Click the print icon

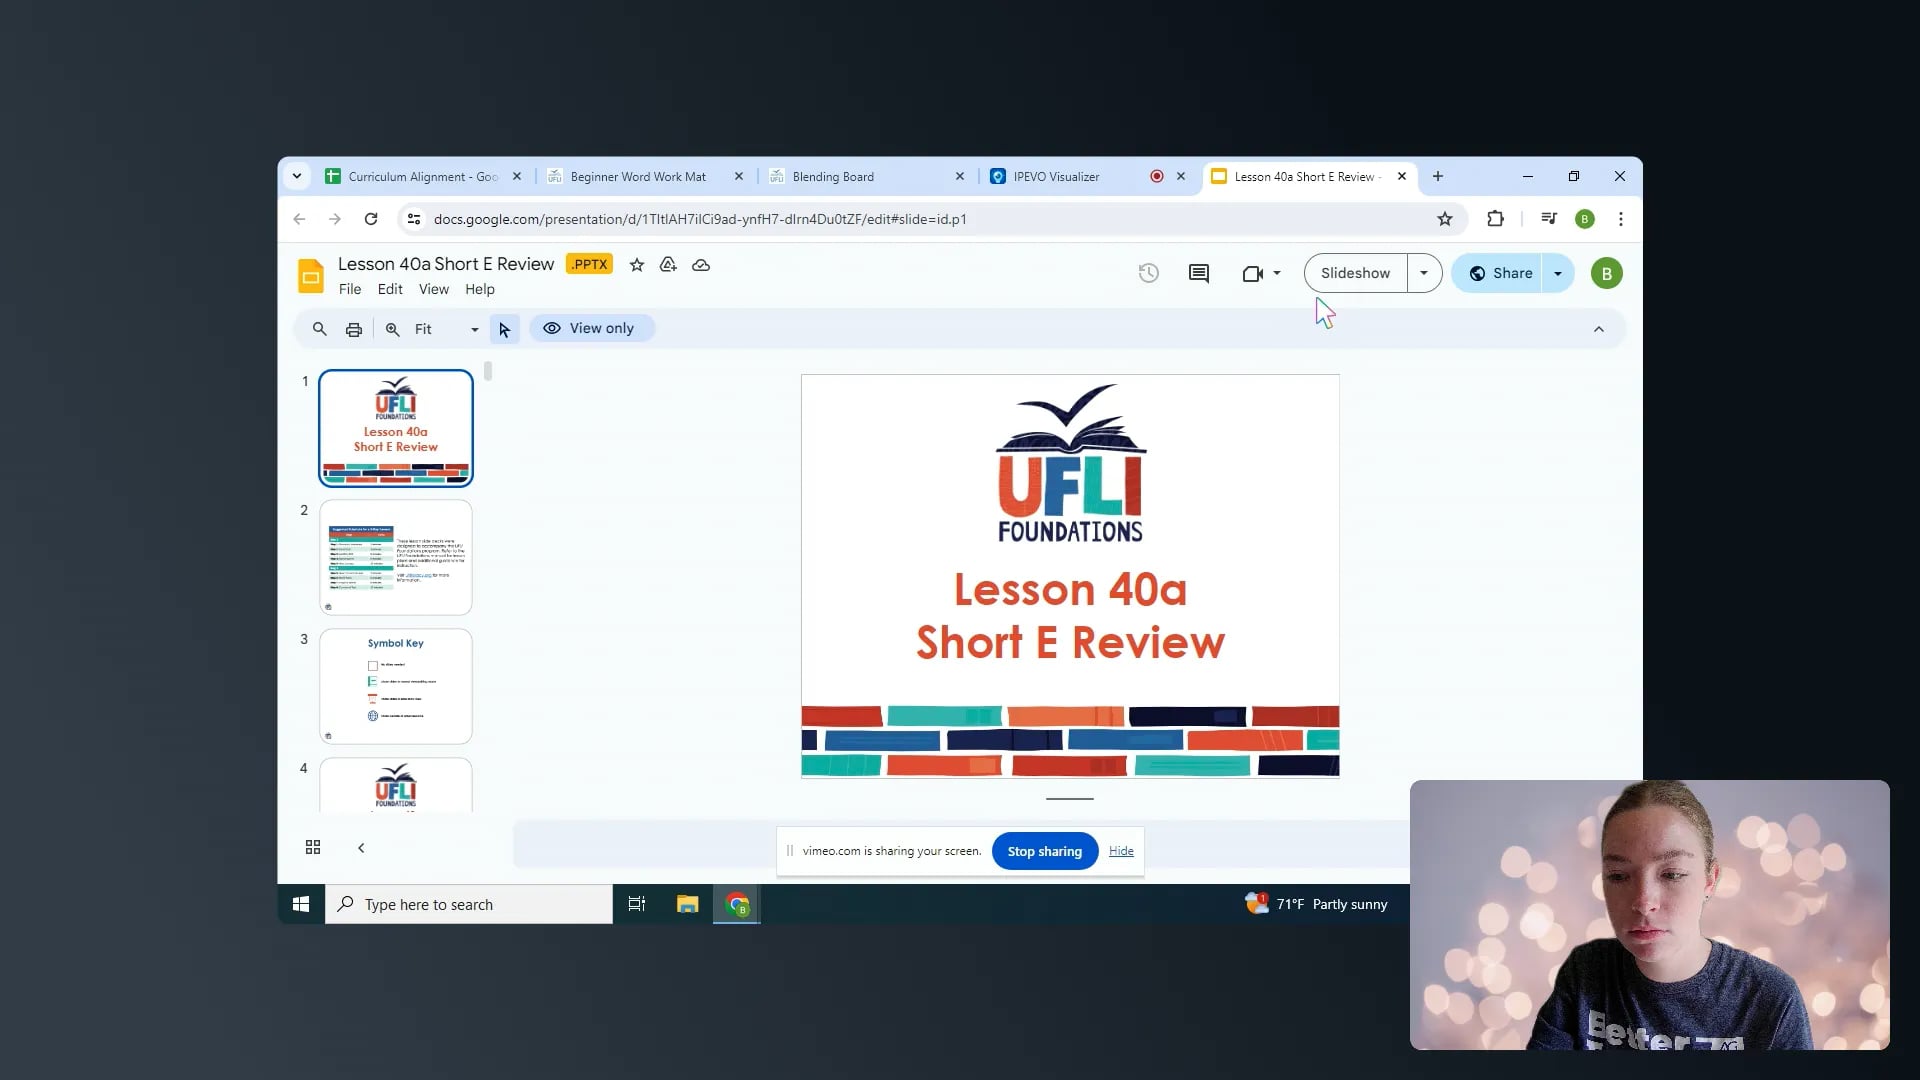click(x=353, y=329)
